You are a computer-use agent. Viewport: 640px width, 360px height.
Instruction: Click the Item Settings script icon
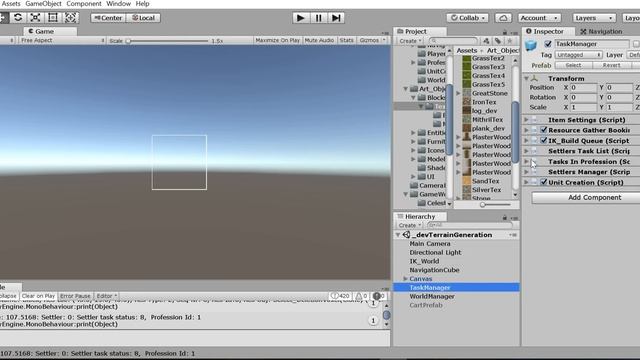click(534, 120)
